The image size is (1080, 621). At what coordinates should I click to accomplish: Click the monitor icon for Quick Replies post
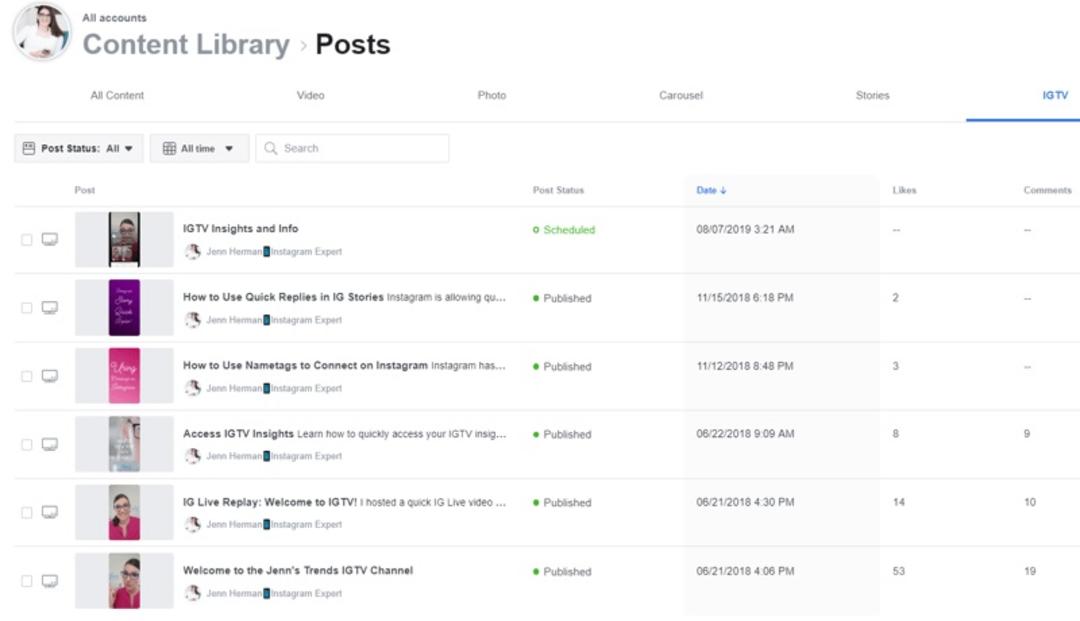point(50,308)
